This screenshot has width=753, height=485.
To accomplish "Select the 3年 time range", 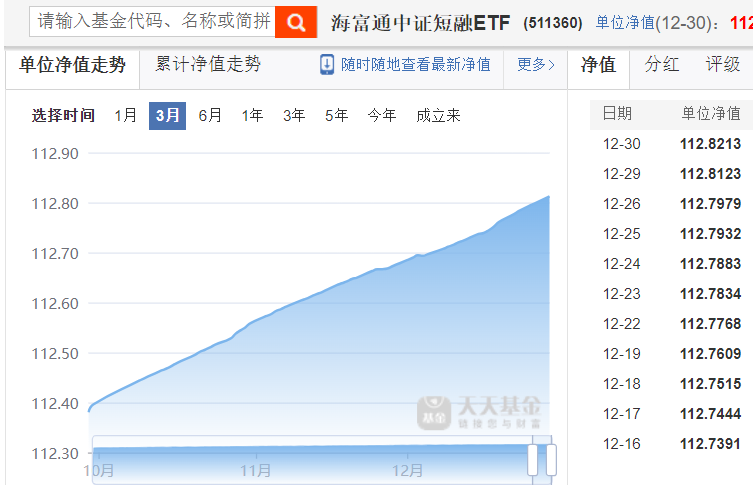I will click(x=294, y=115).
